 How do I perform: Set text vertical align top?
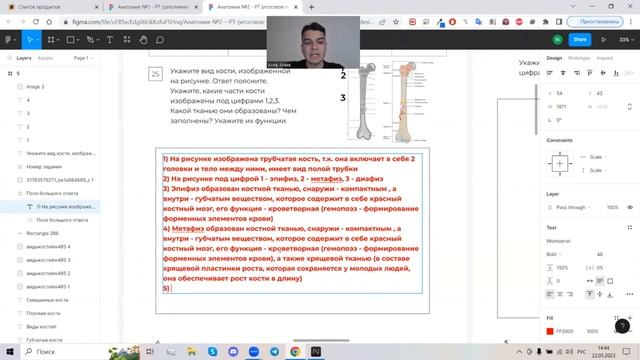click(590, 294)
